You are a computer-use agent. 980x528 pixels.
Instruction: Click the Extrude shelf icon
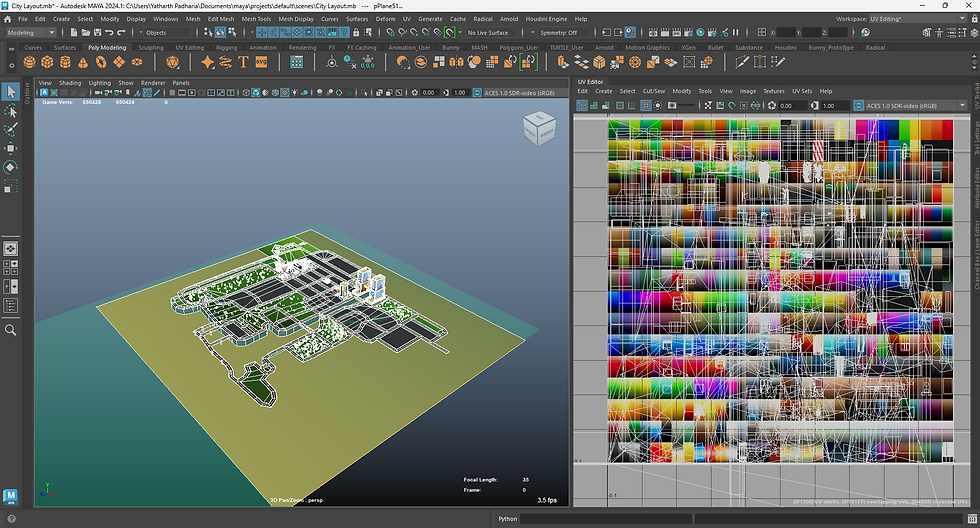pos(563,62)
